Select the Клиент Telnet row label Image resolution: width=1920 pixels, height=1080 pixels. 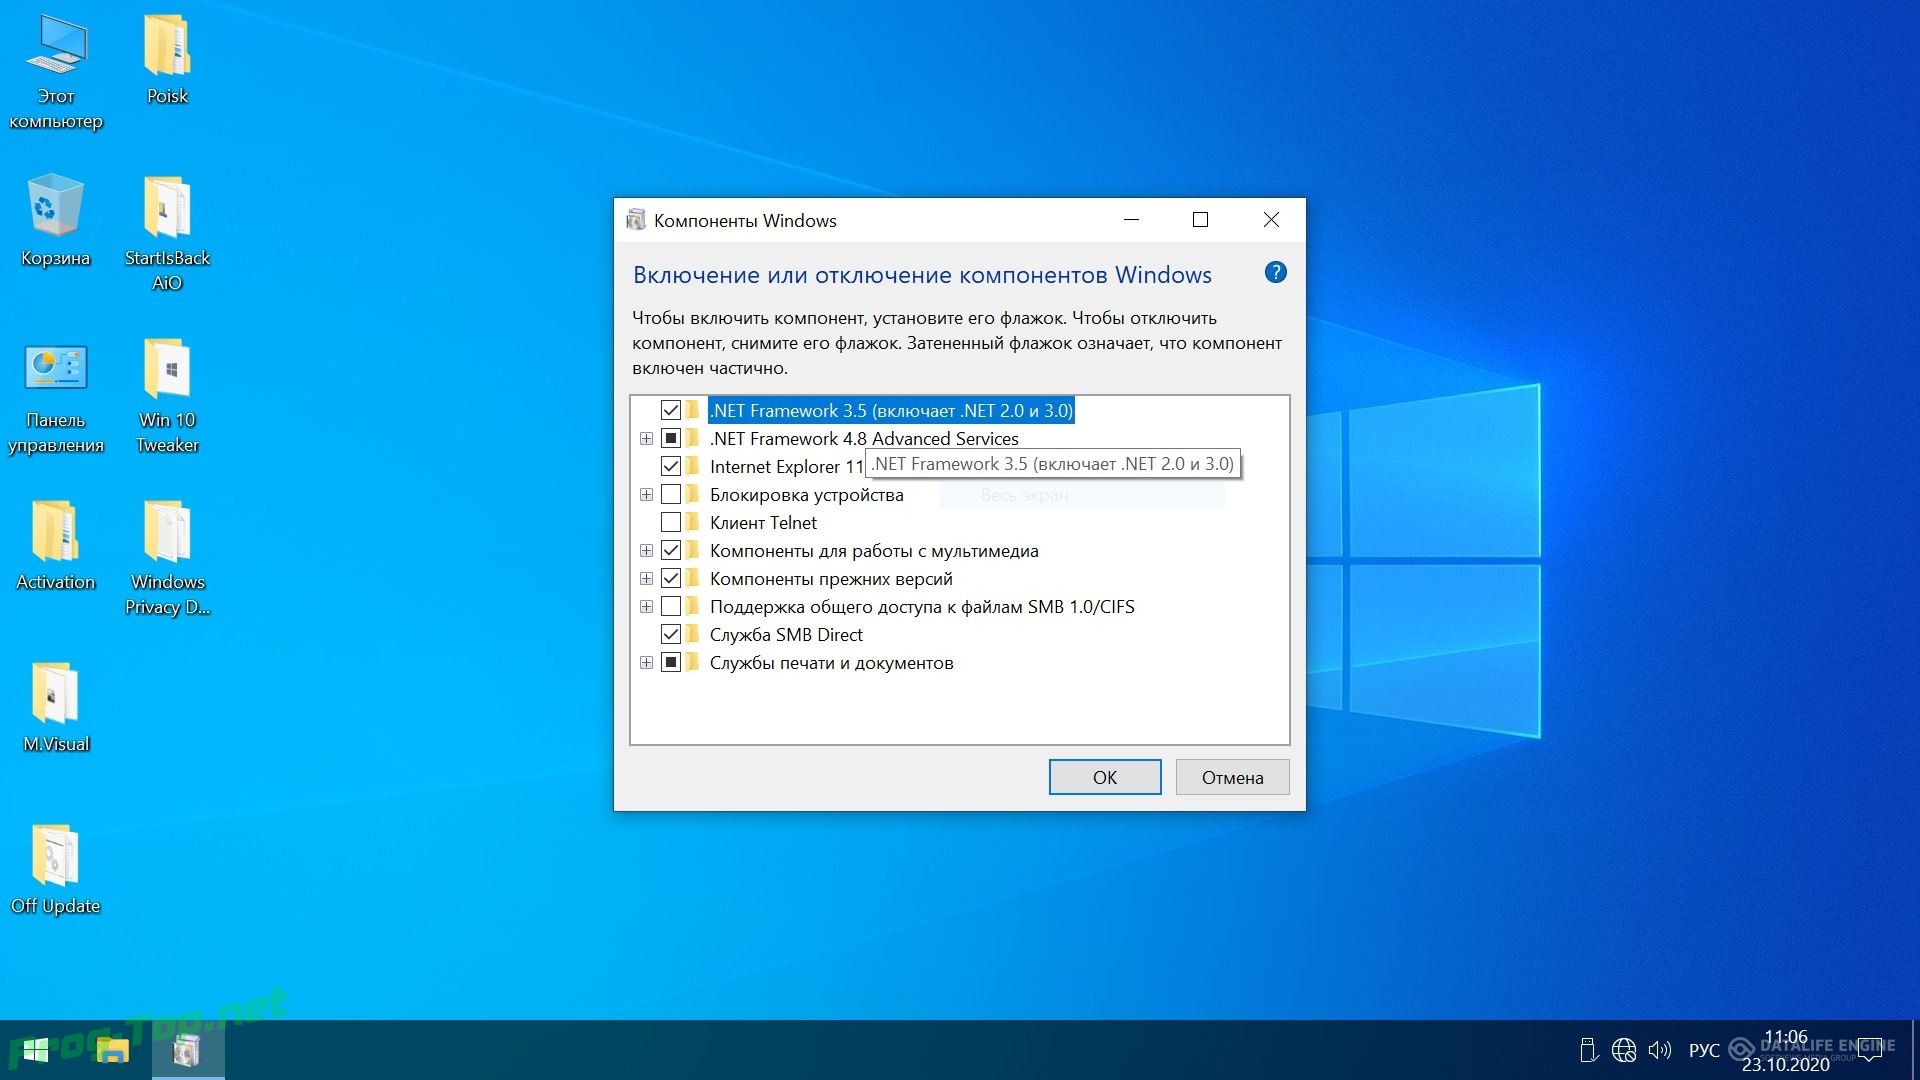click(763, 522)
